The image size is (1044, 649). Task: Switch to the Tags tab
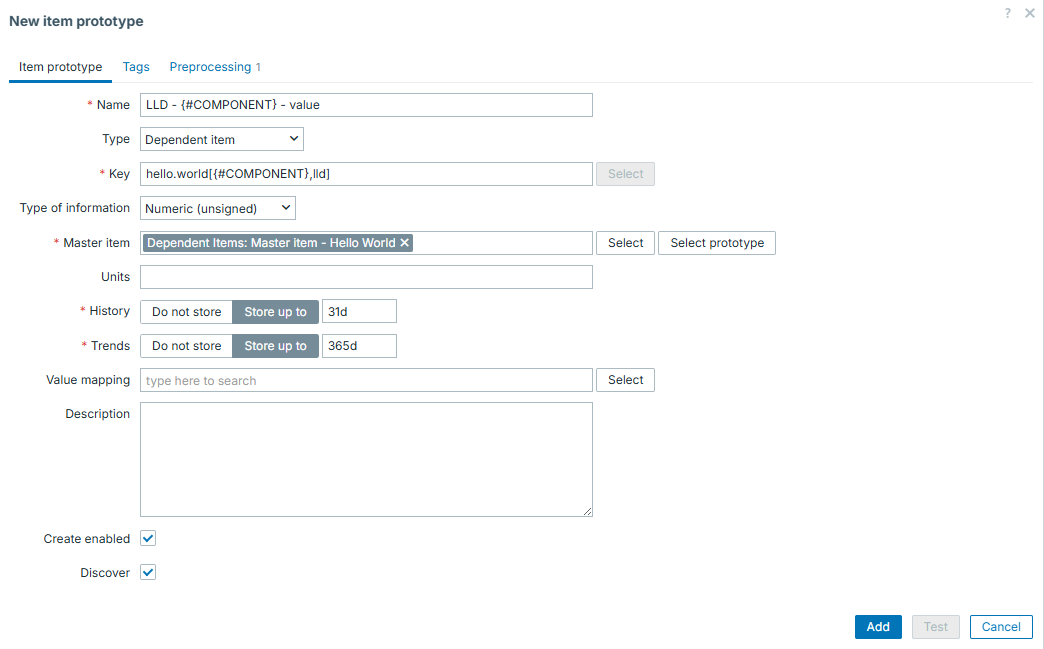136,67
